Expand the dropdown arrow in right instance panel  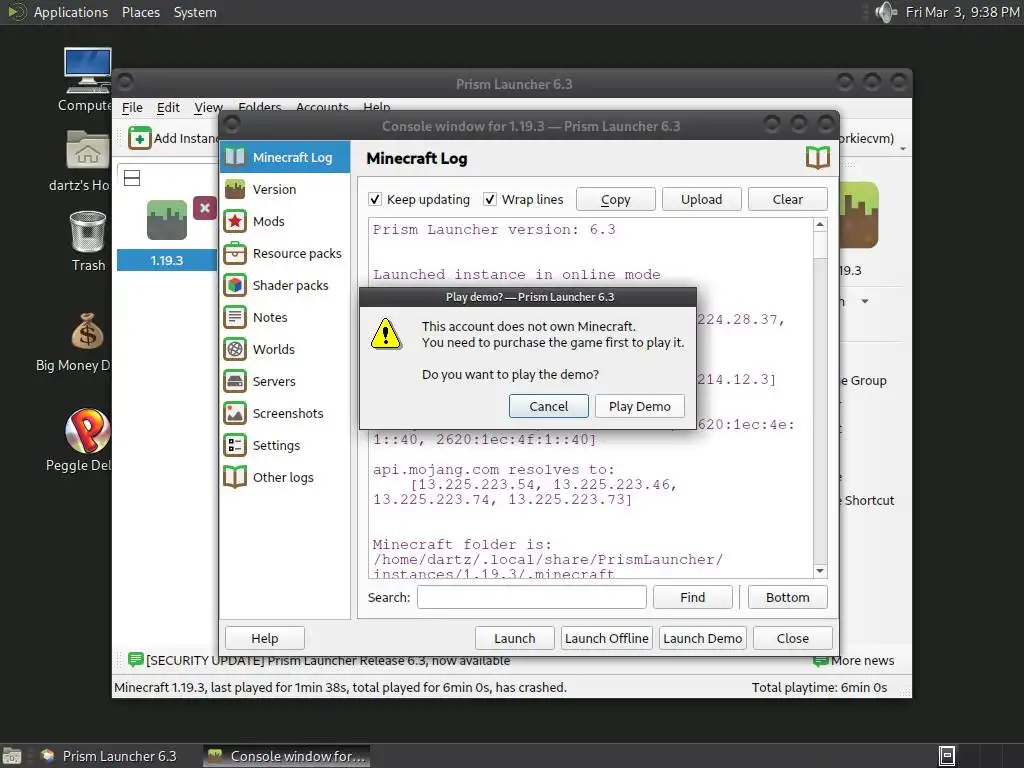(x=865, y=302)
